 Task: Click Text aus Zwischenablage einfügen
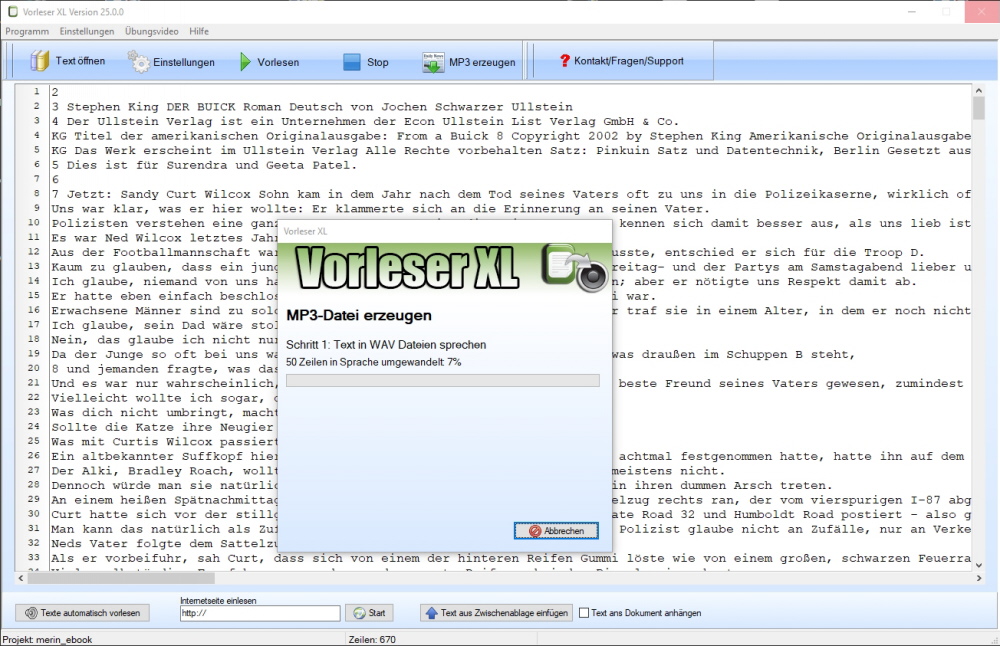click(x=496, y=613)
